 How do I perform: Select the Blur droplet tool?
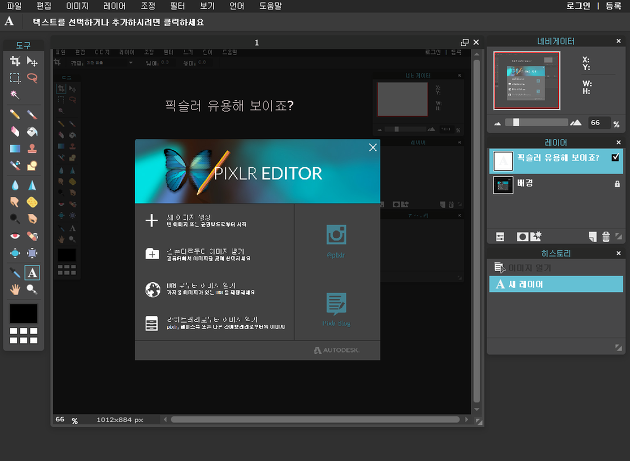pos(15,185)
